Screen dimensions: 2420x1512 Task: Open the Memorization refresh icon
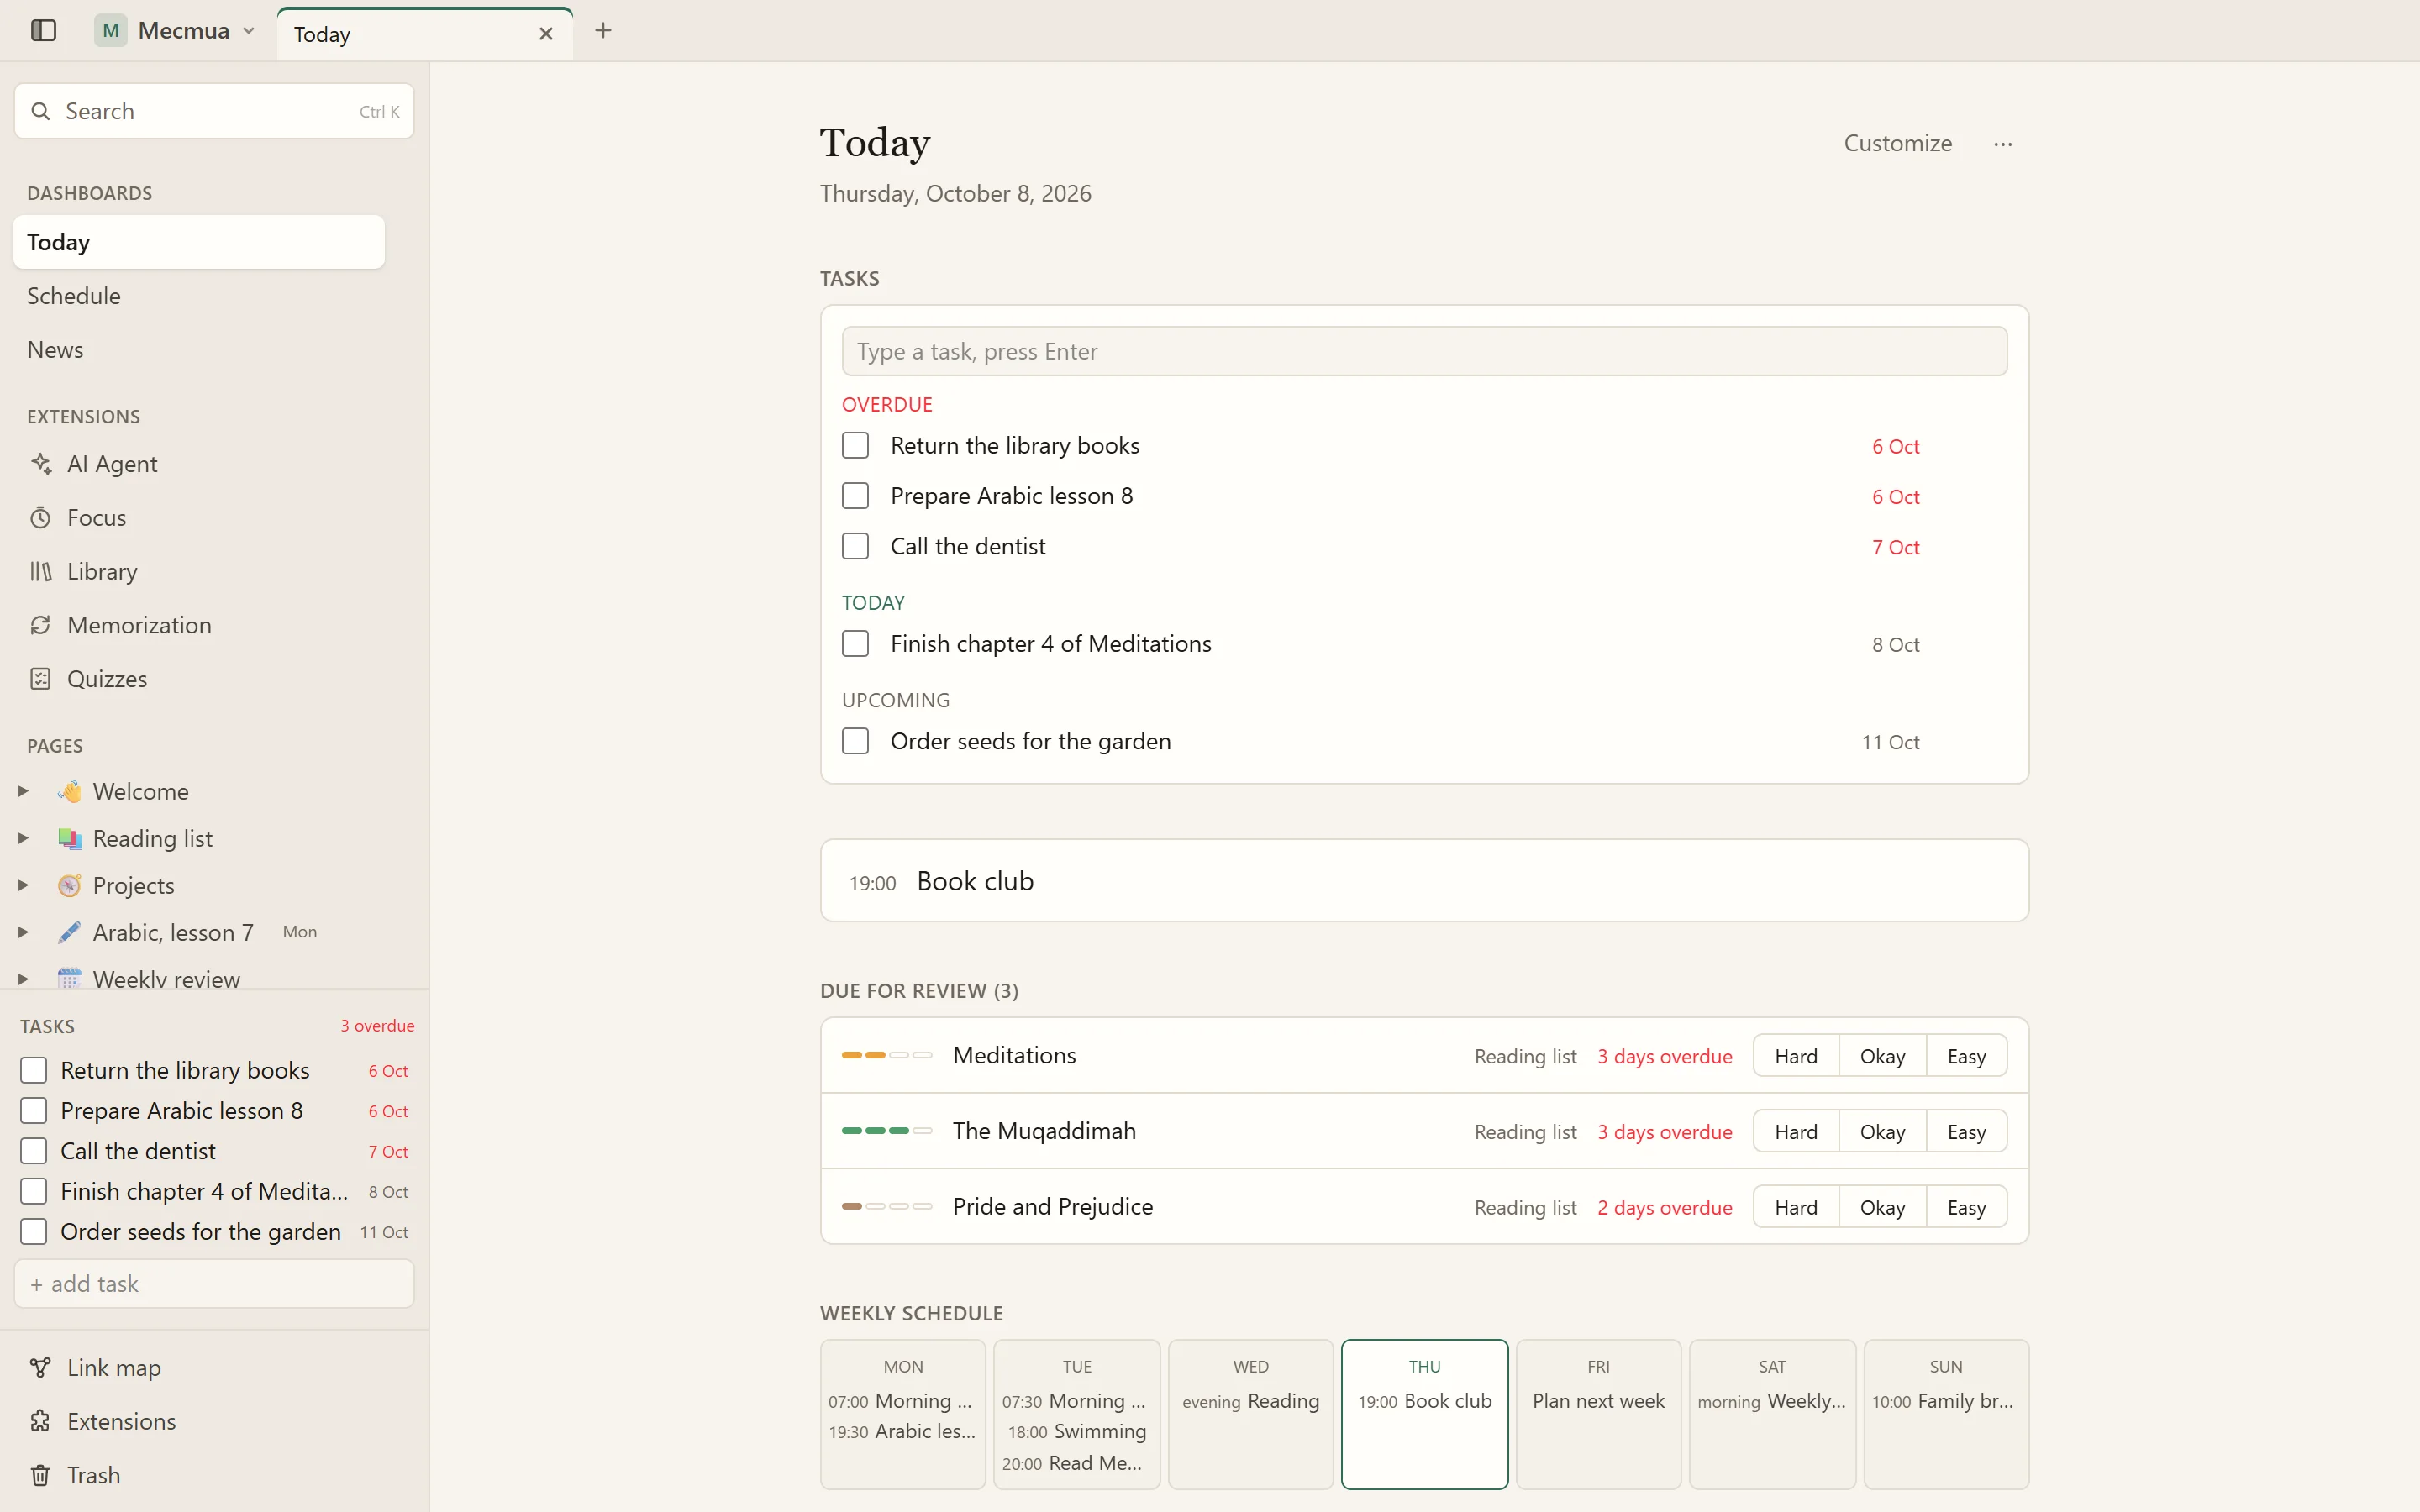tap(41, 625)
